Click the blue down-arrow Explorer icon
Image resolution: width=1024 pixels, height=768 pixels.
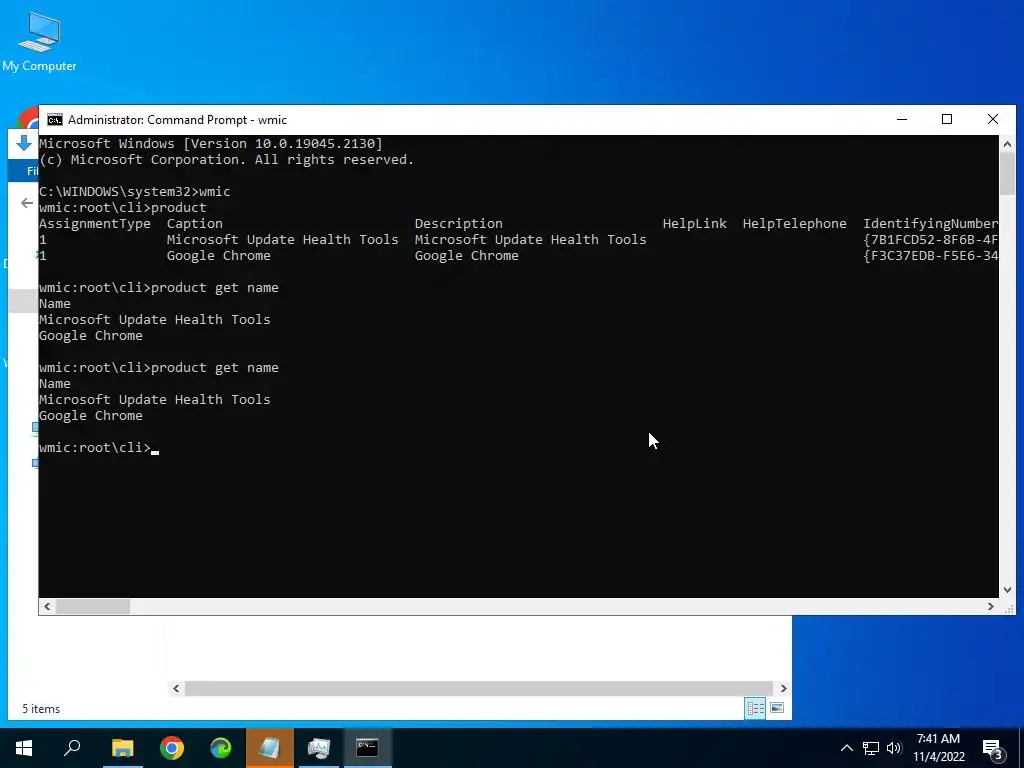pos(24,143)
